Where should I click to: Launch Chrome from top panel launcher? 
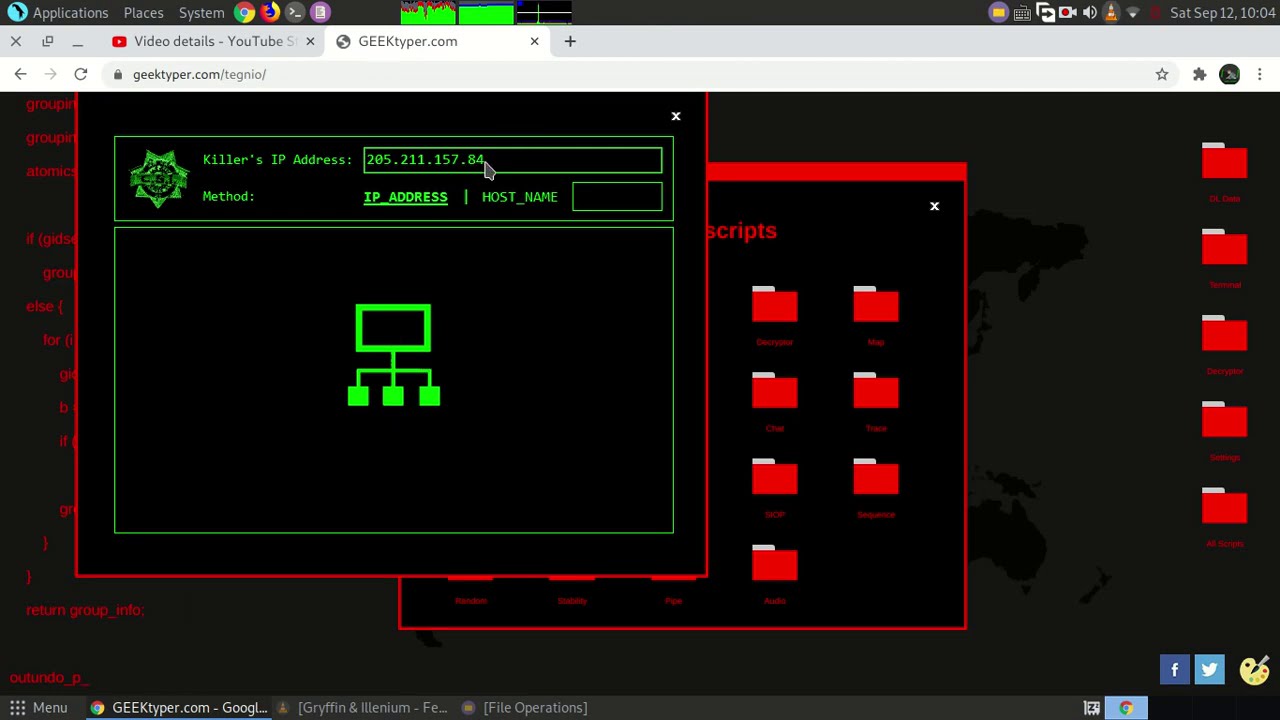[245, 12]
